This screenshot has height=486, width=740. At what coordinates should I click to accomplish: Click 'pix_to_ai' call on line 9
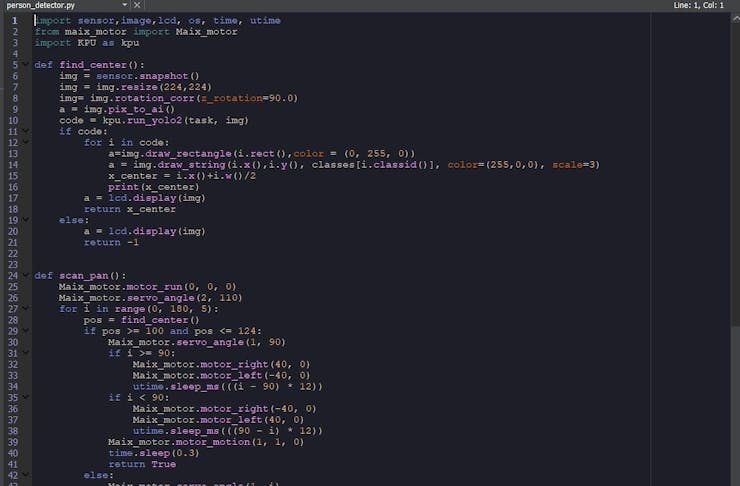click(136, 109)
